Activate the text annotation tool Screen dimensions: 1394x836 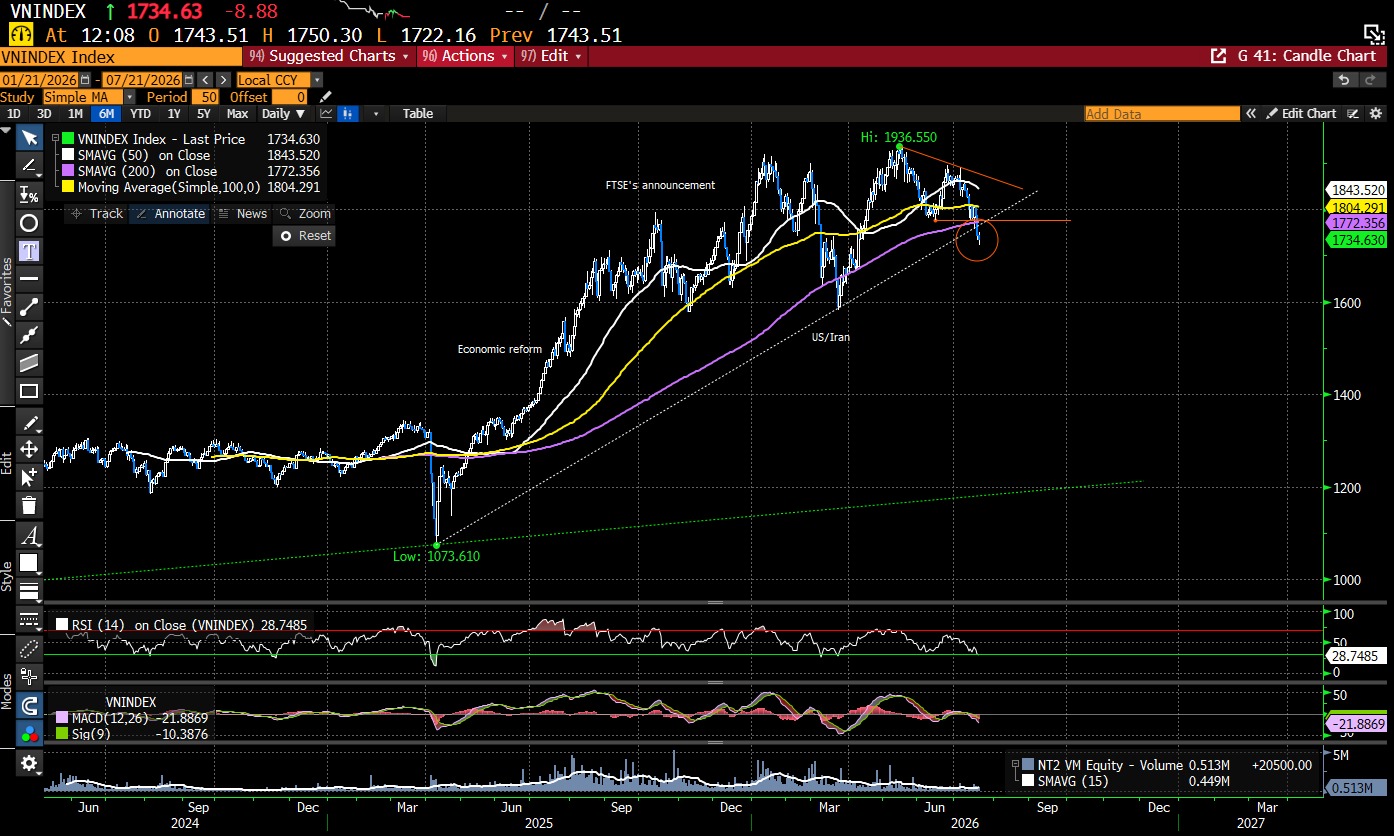[29, 250]
